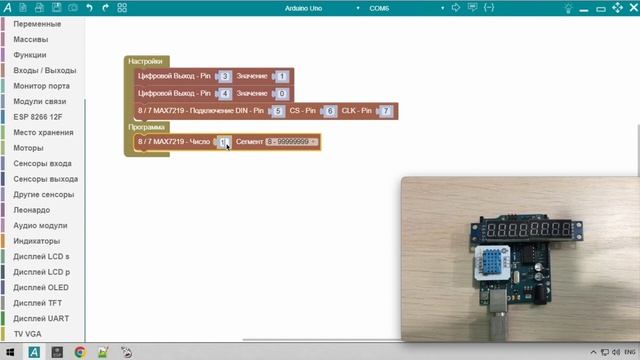Save the project with the floppy disk icon
Screen dimensions: 640x360
point(56,8)
